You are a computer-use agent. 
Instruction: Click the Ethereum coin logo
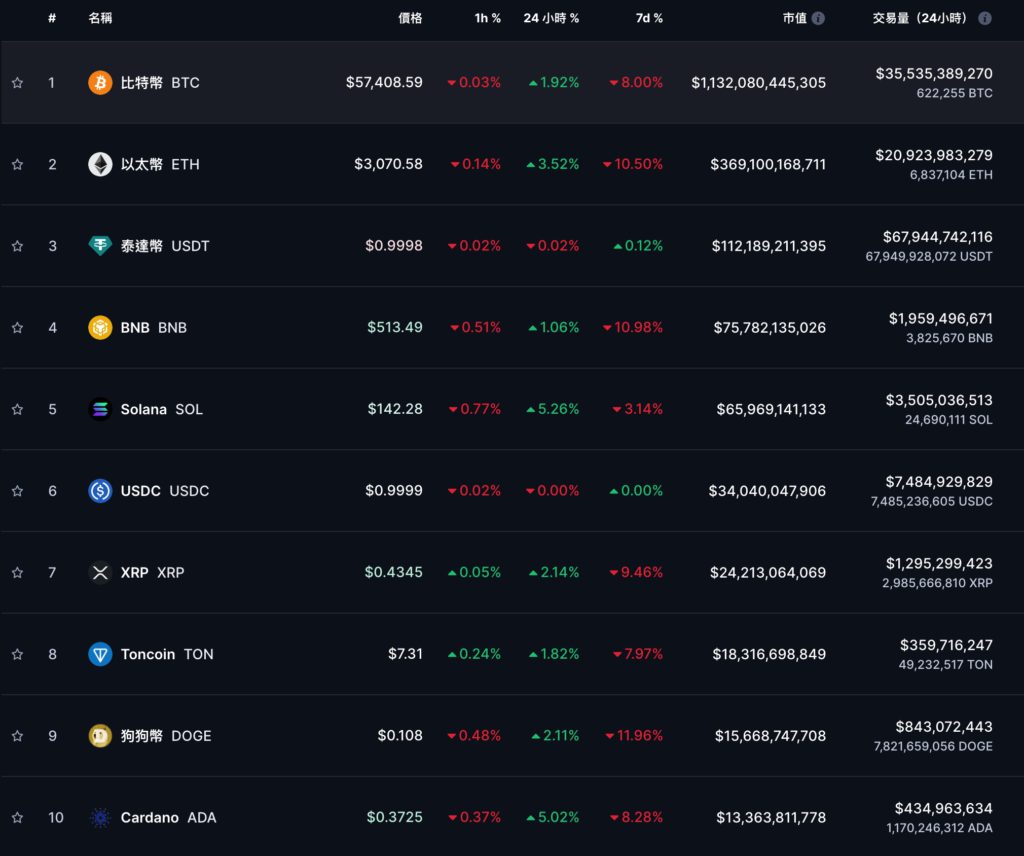click(x=100, y=164)
